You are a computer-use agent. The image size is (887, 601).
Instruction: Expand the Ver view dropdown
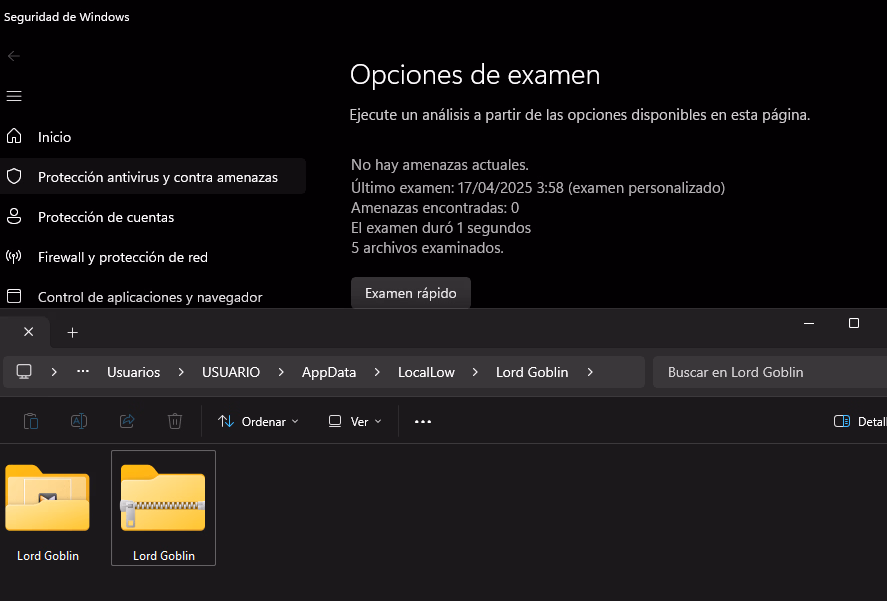[x=355, y=422]
